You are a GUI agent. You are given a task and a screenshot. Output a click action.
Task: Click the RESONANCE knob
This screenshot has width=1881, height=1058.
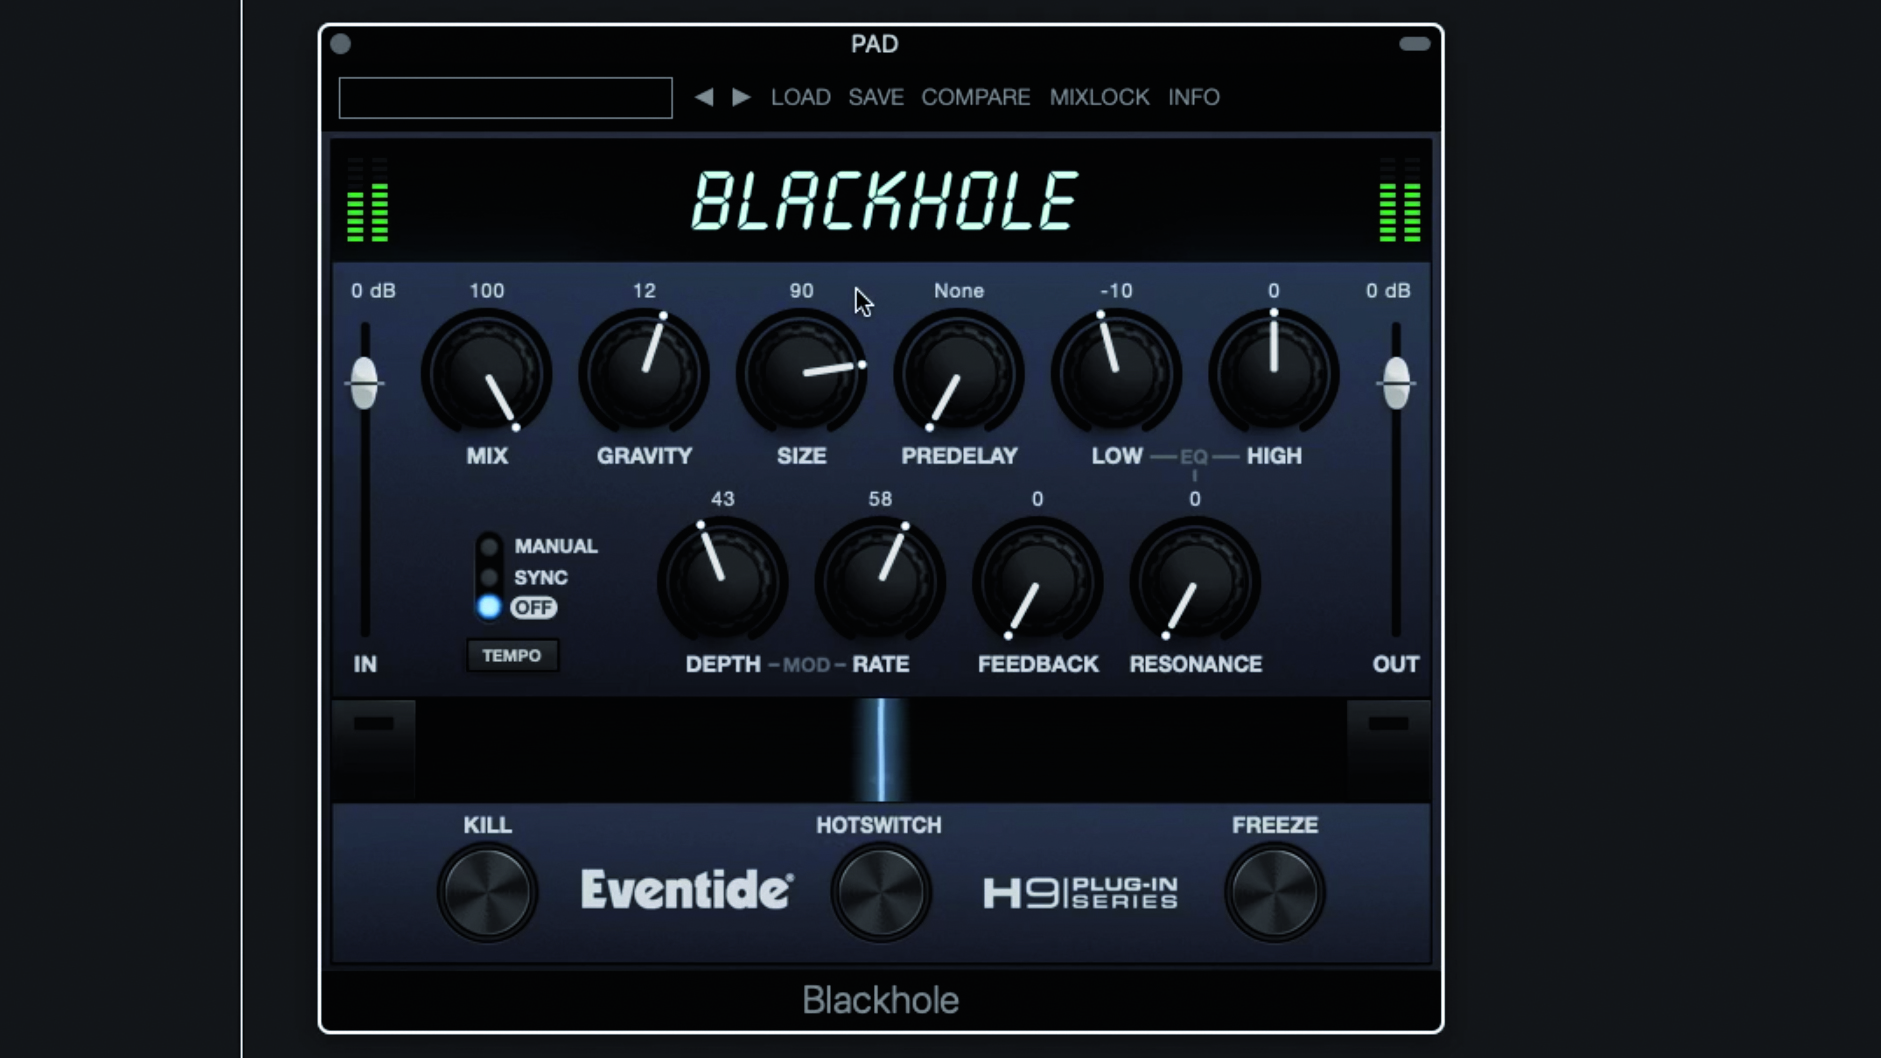(1195, 583)
